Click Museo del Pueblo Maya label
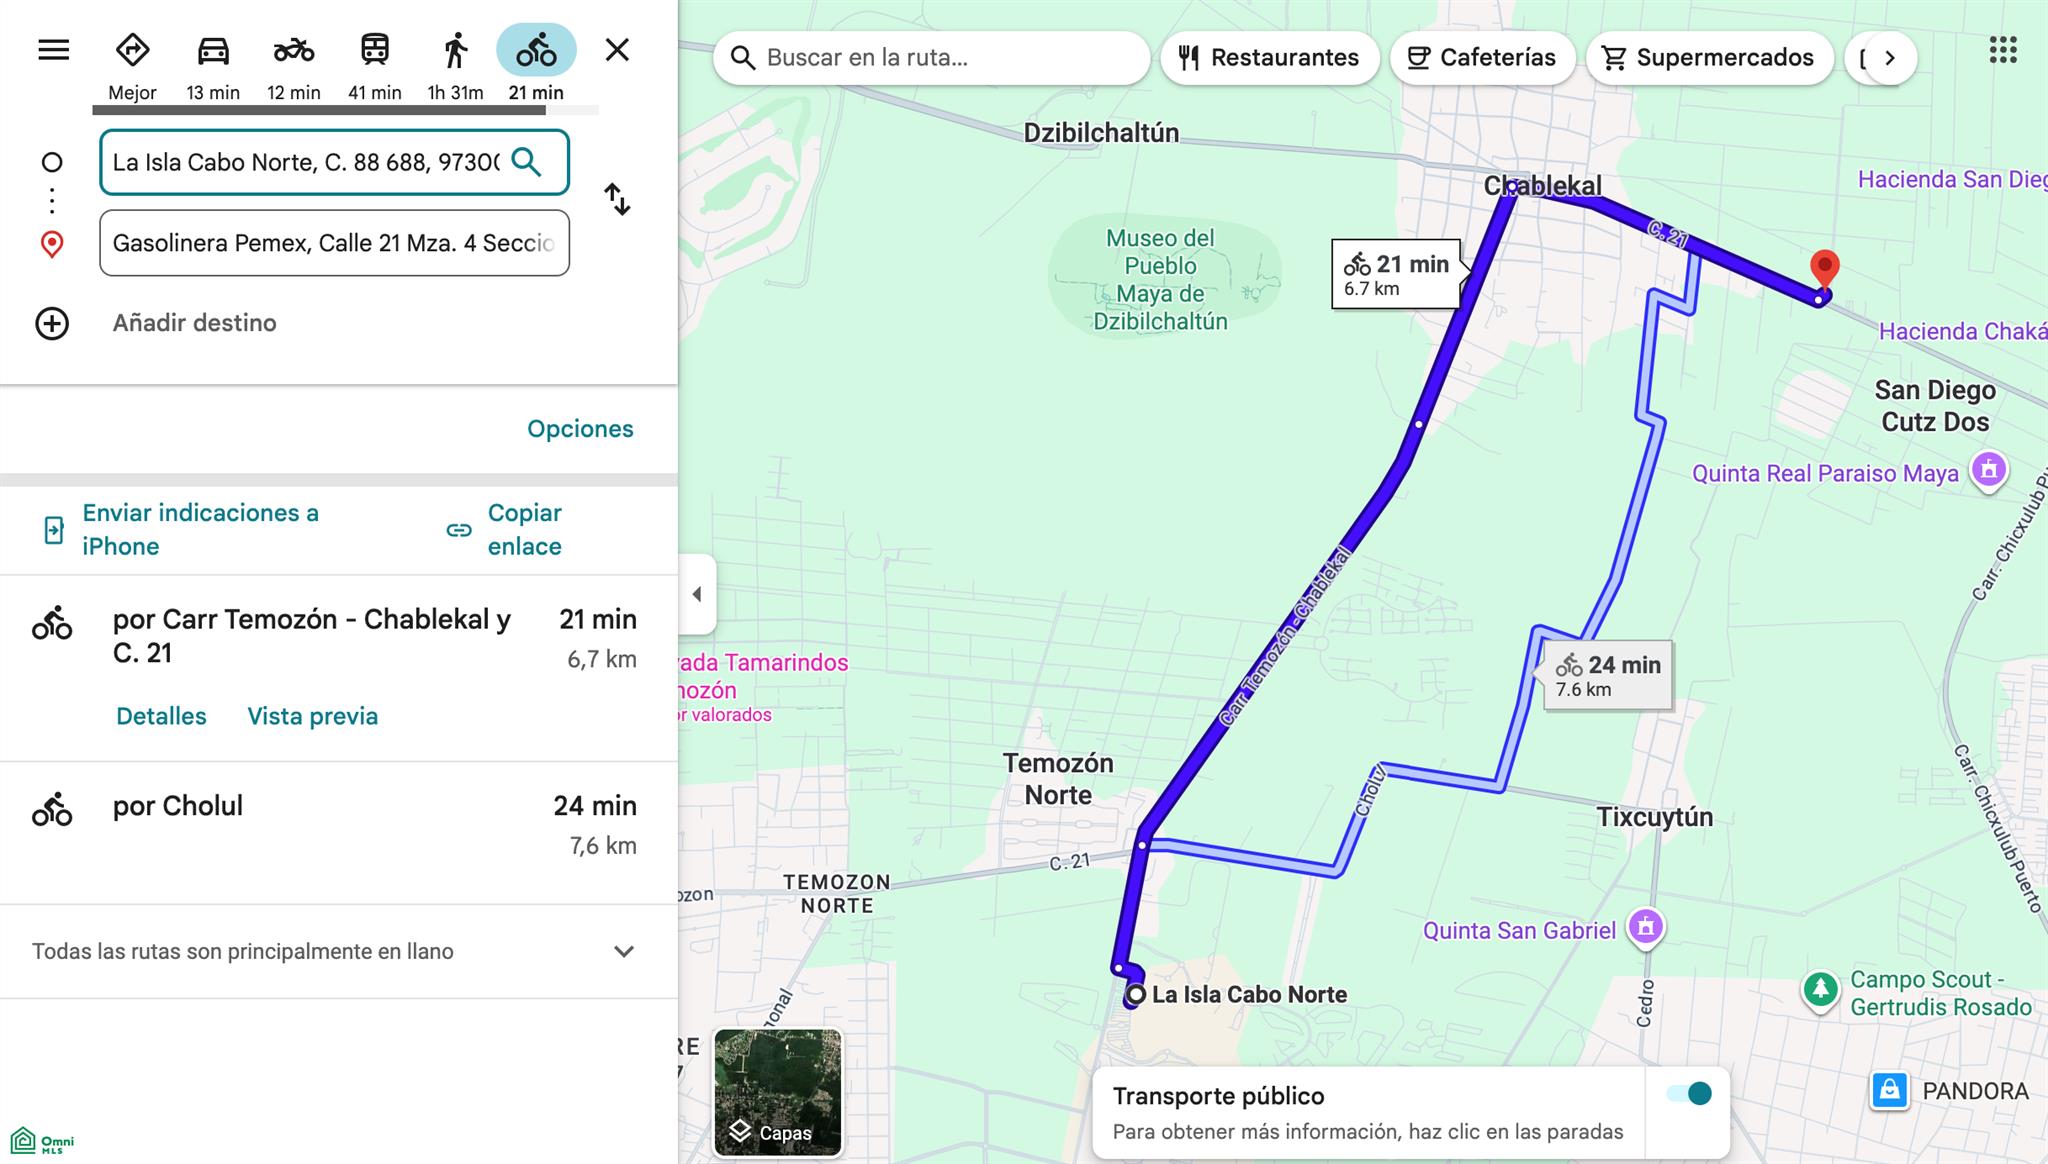The height and width of the screenshot is (1164, 2048). pyautogui.click(x=1160, y=280)
